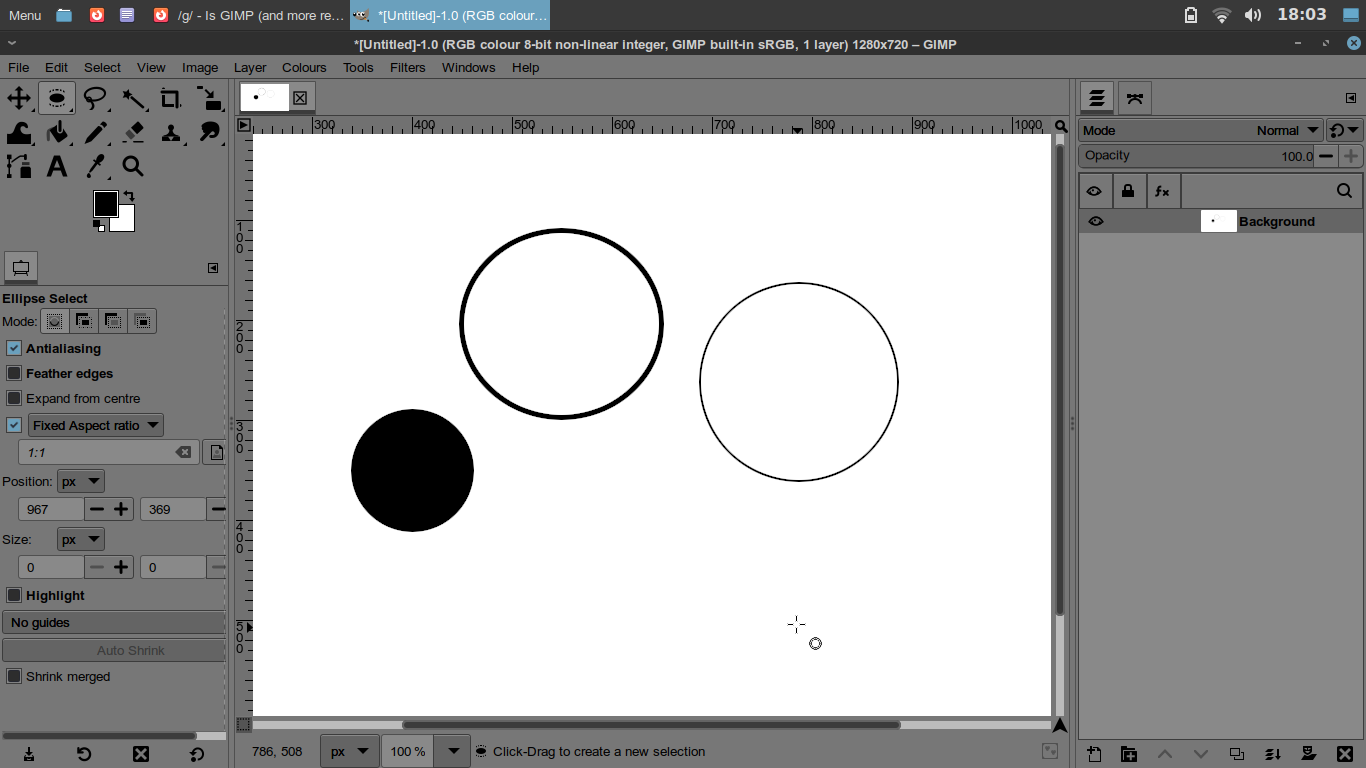Open the Size unit px dropdown
The height and width of the screenshot is (768, 1366).
[81, 539]
